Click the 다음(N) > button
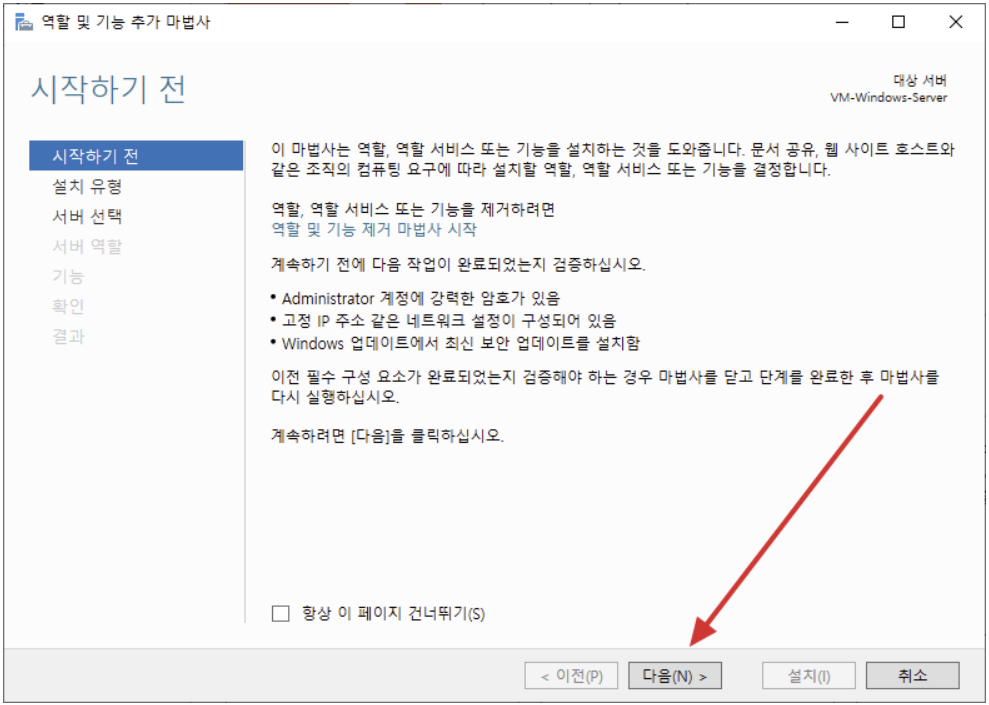989x705 pixels. (675, 676)
